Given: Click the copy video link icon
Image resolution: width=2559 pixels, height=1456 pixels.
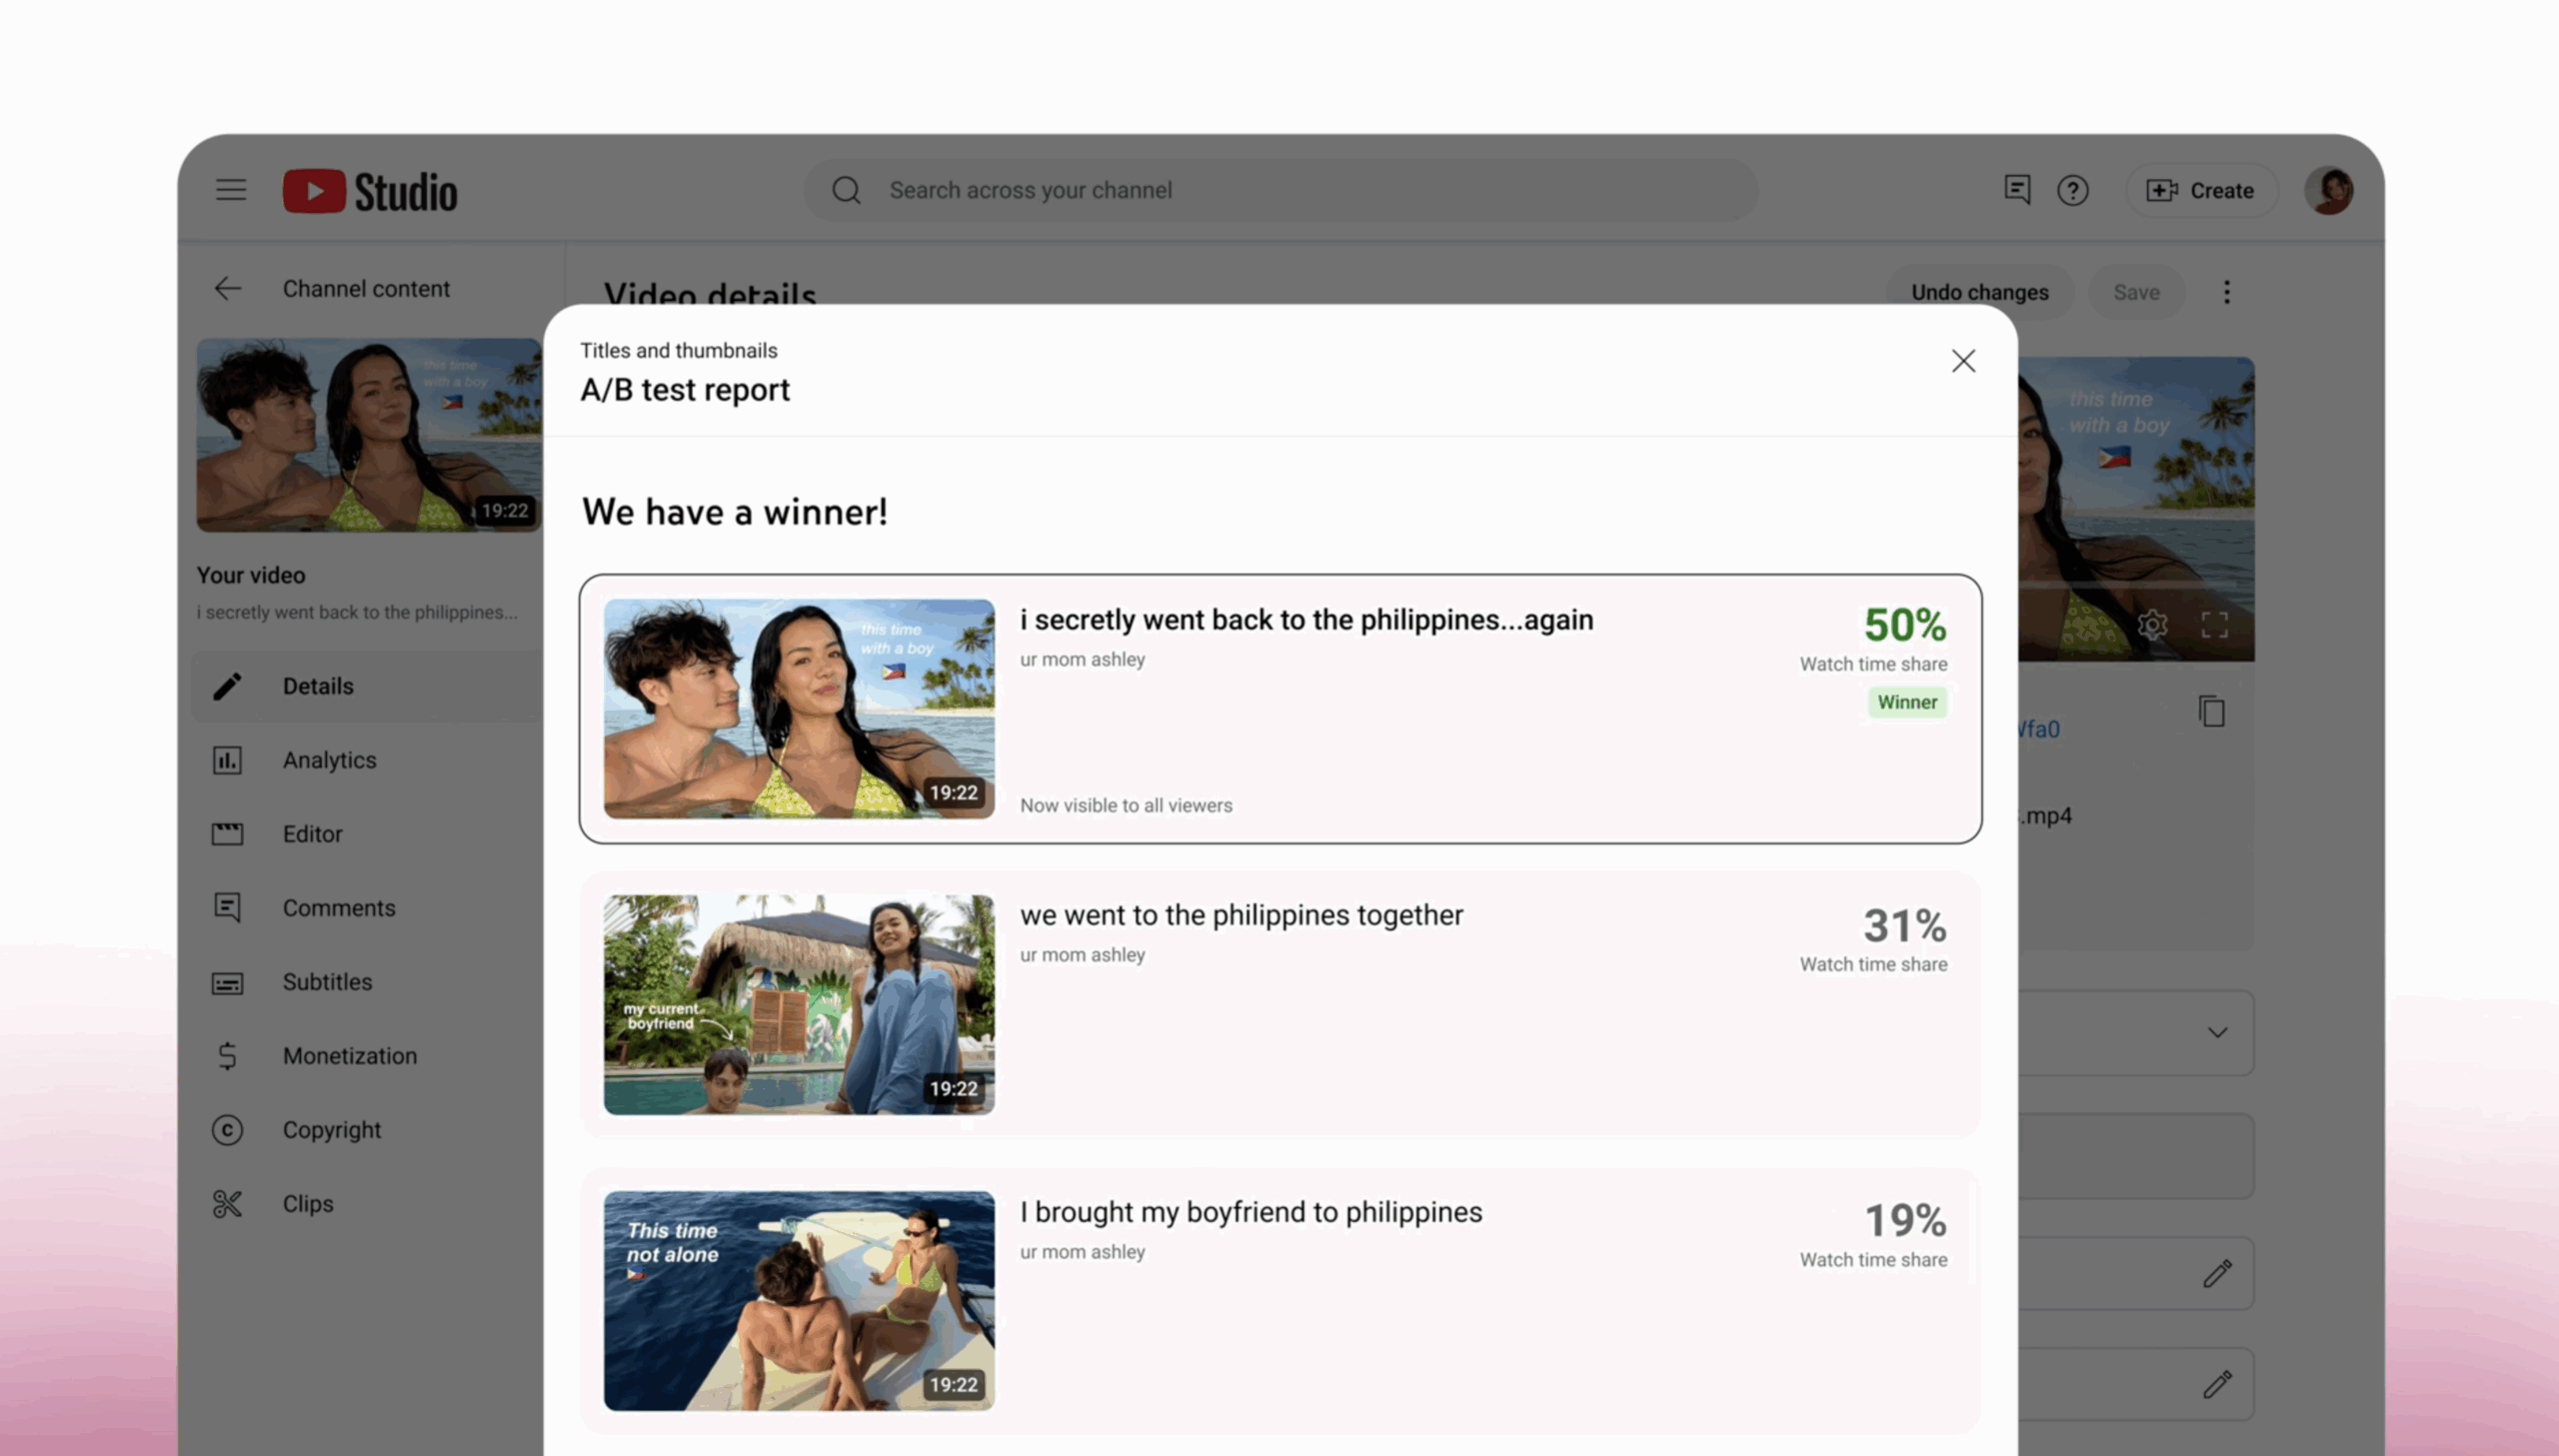Looking at the screenshot, I should (2211, 711).
